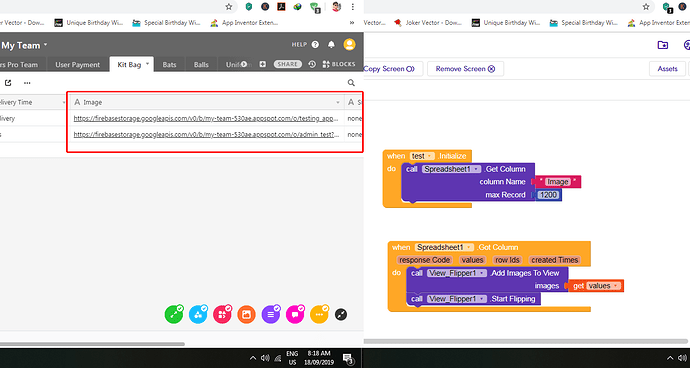This screenshot has width=690, height=368.
Task: Click the orange gallery circle icon
Action: coord(246,314)
